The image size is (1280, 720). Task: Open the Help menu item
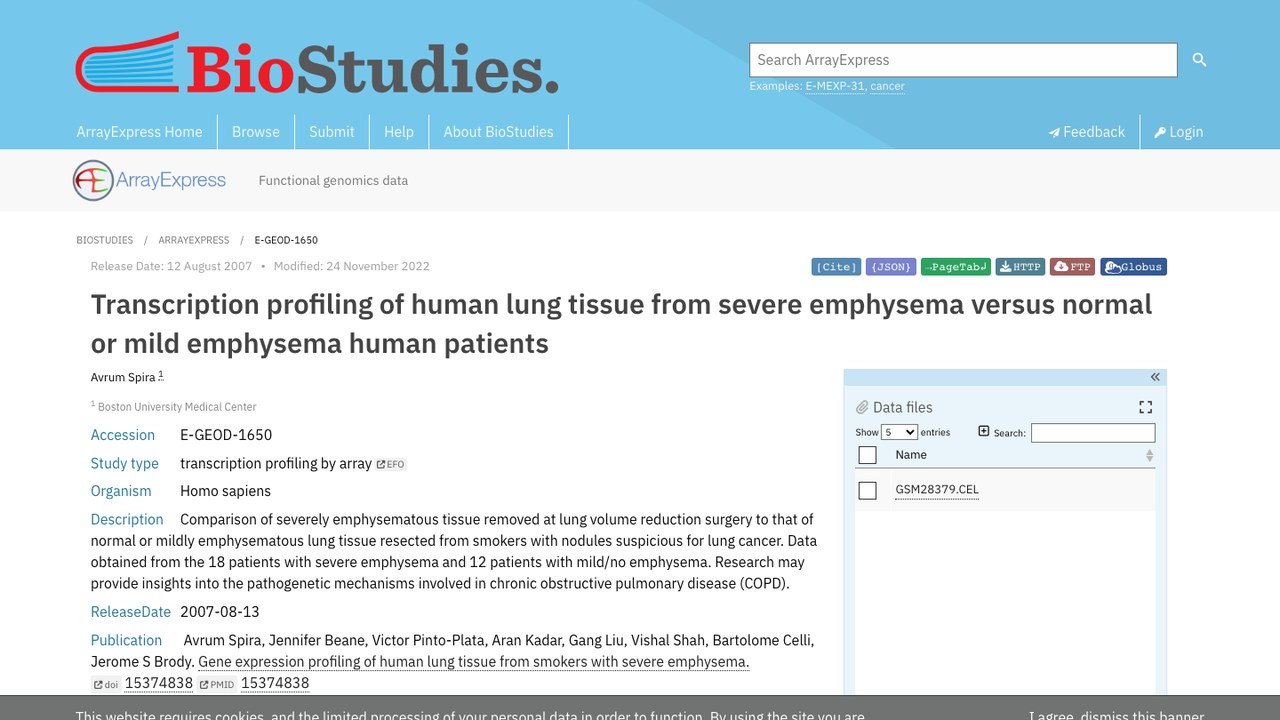coord(399,132)
